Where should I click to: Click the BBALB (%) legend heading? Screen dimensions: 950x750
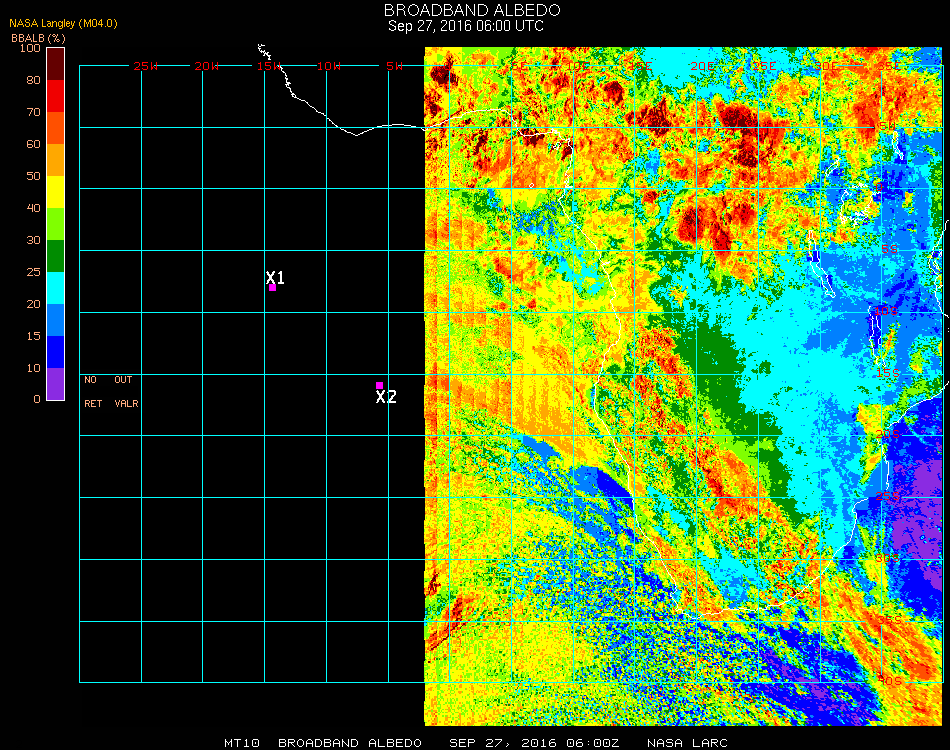tap(37, 38)
